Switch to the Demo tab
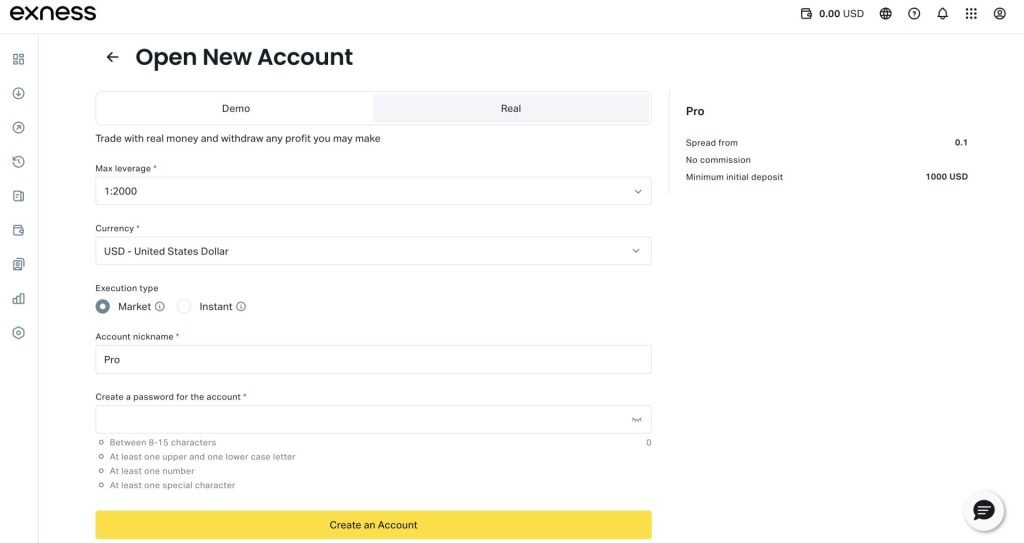This screenshot has height=543, width=1024. 236,108
